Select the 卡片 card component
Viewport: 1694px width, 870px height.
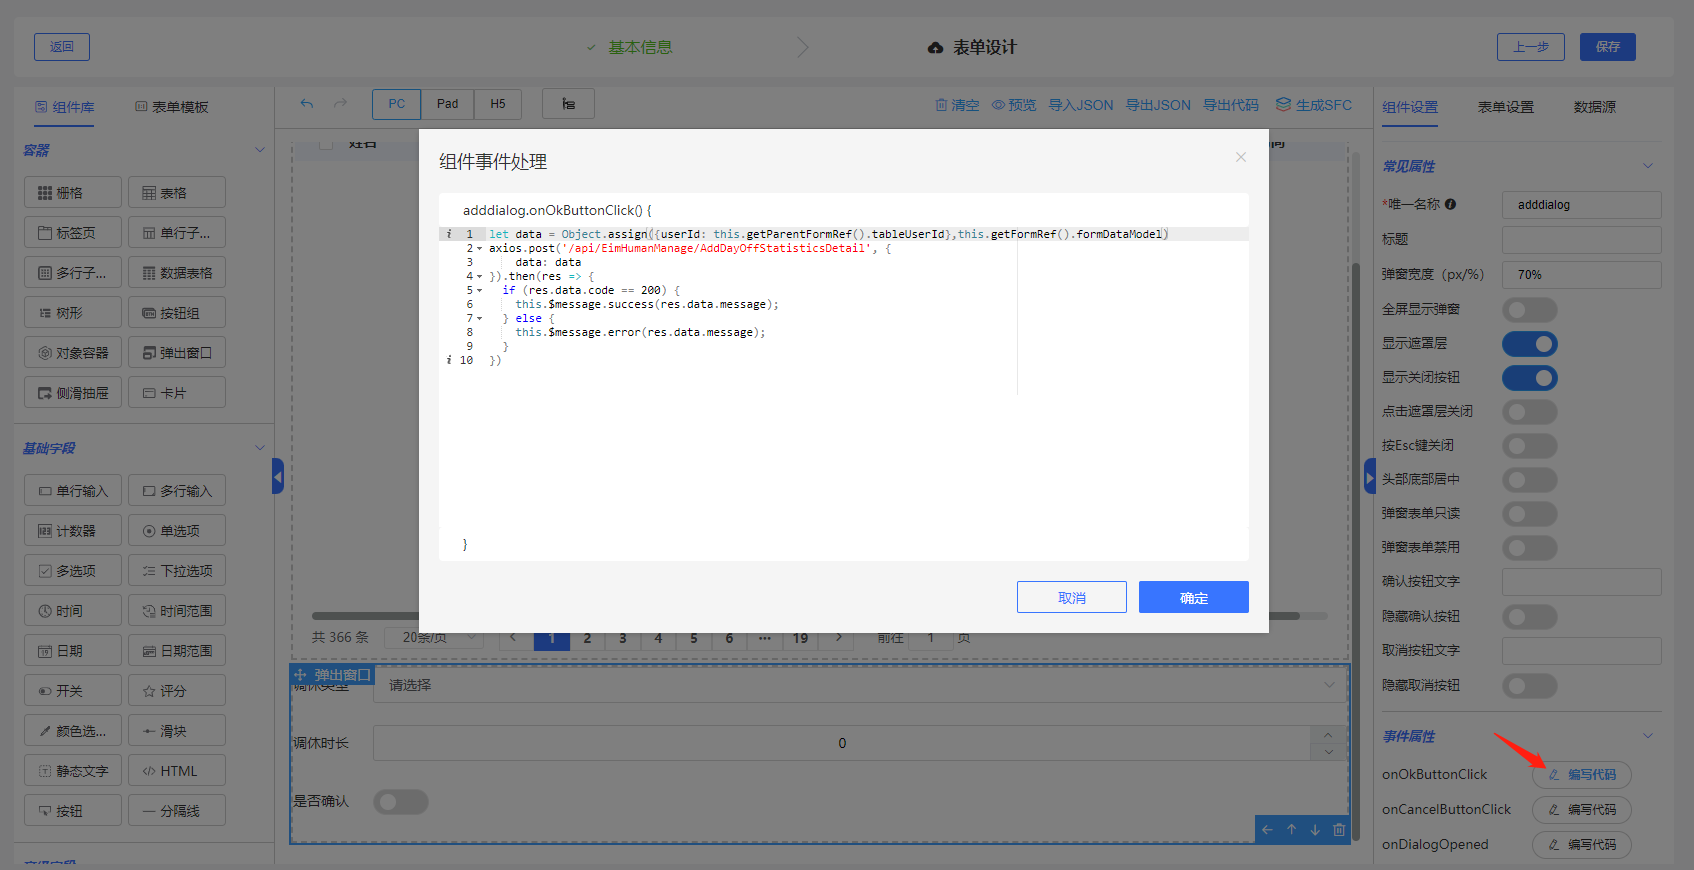click(x=177, y=392)
